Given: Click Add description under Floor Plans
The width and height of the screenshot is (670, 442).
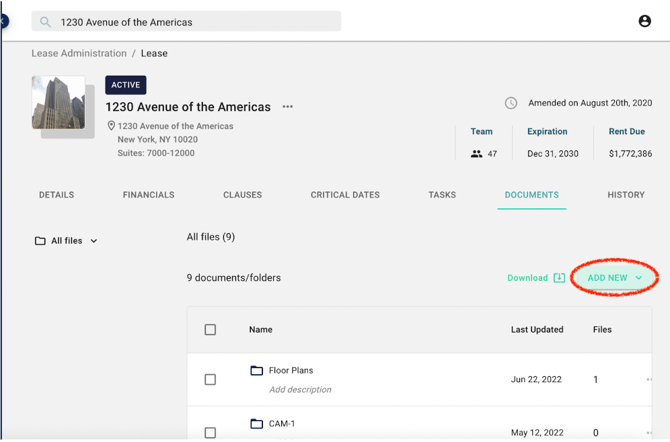Looking at the screenshot, I should [300, 390].
